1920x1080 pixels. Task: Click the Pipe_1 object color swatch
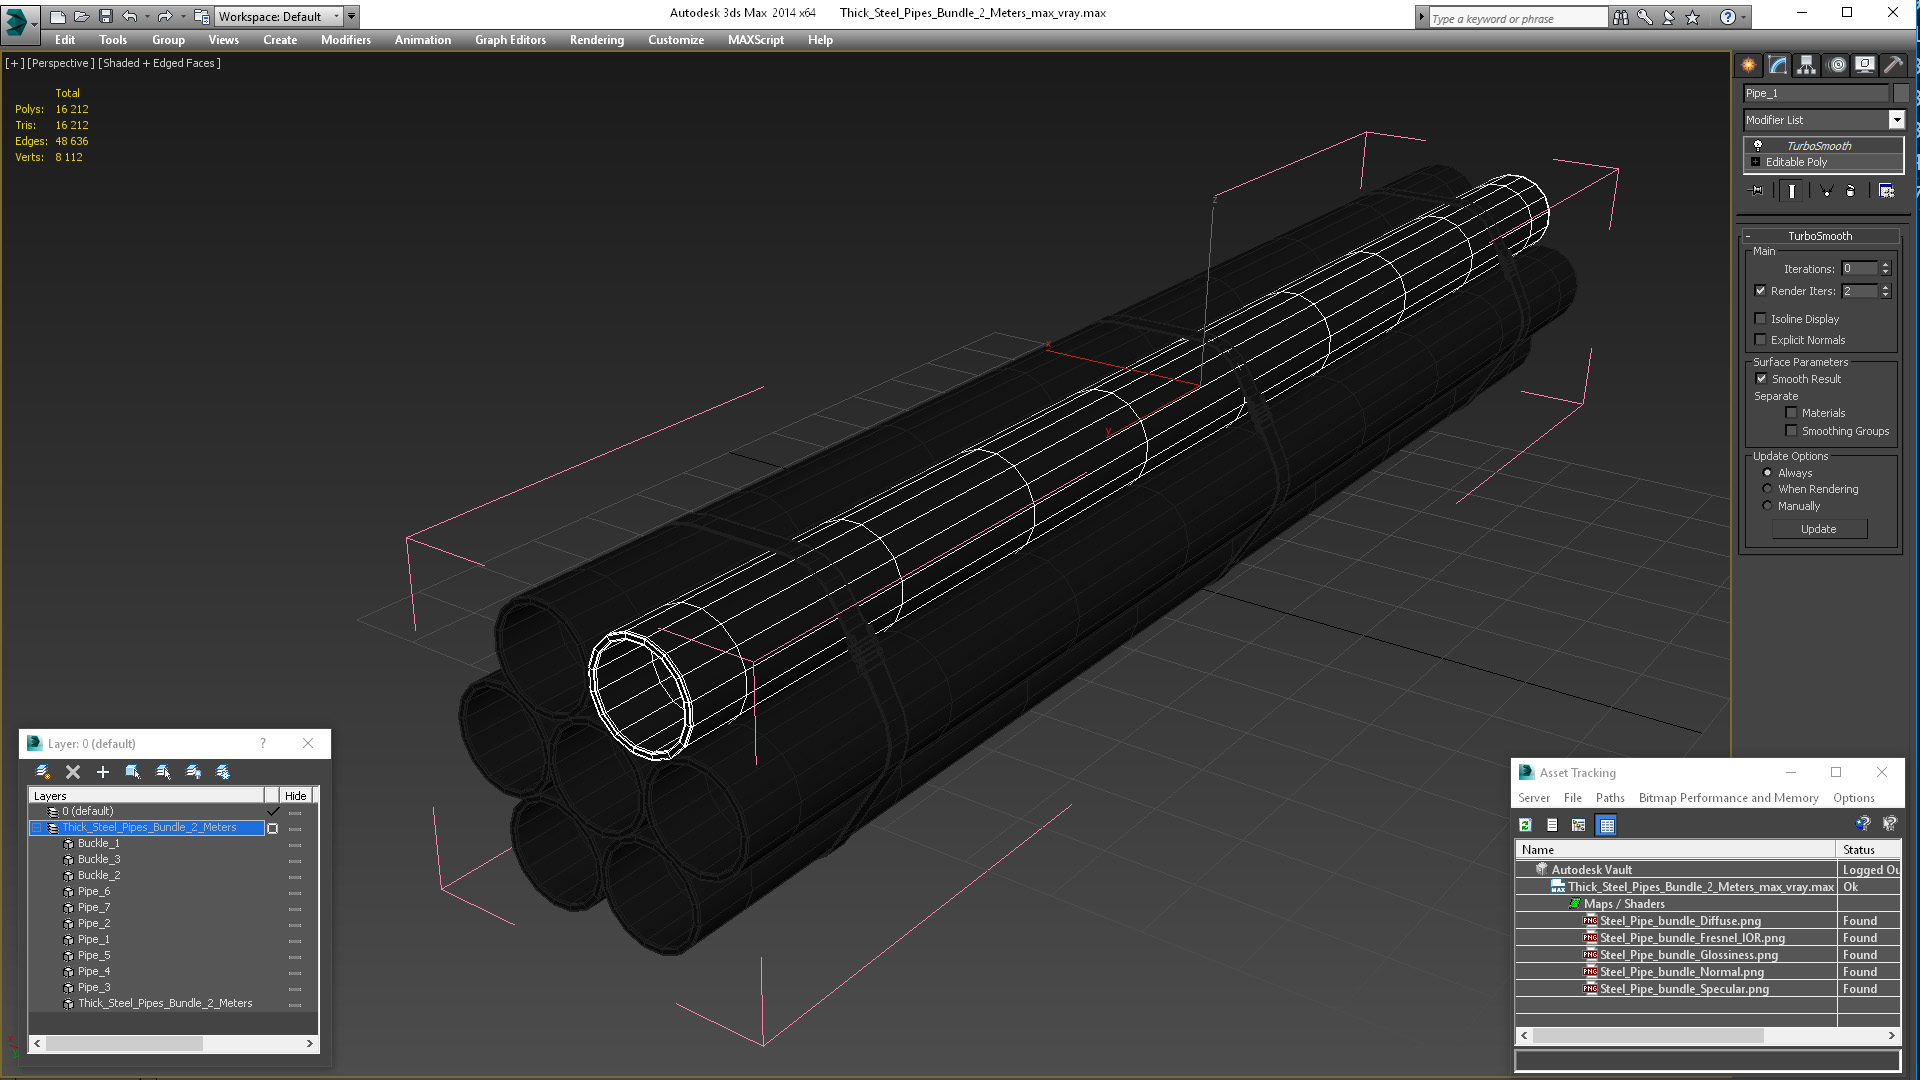coord(1901,93)
